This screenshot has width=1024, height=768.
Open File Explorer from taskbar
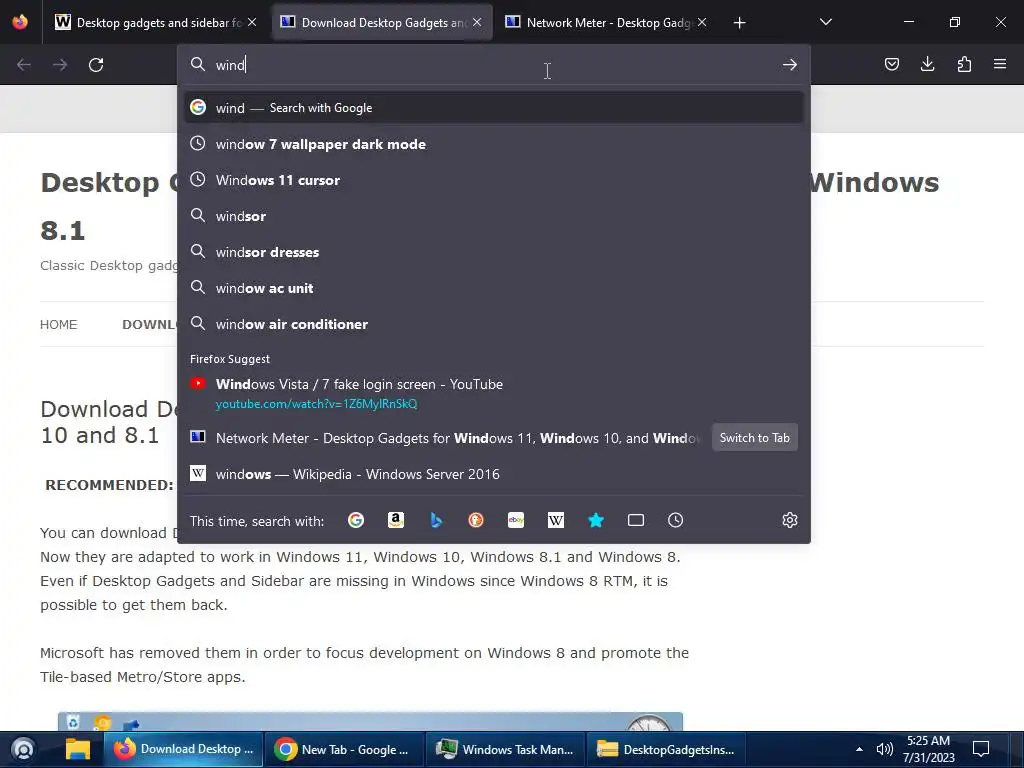pyautogui.click(x=77, y=749)
